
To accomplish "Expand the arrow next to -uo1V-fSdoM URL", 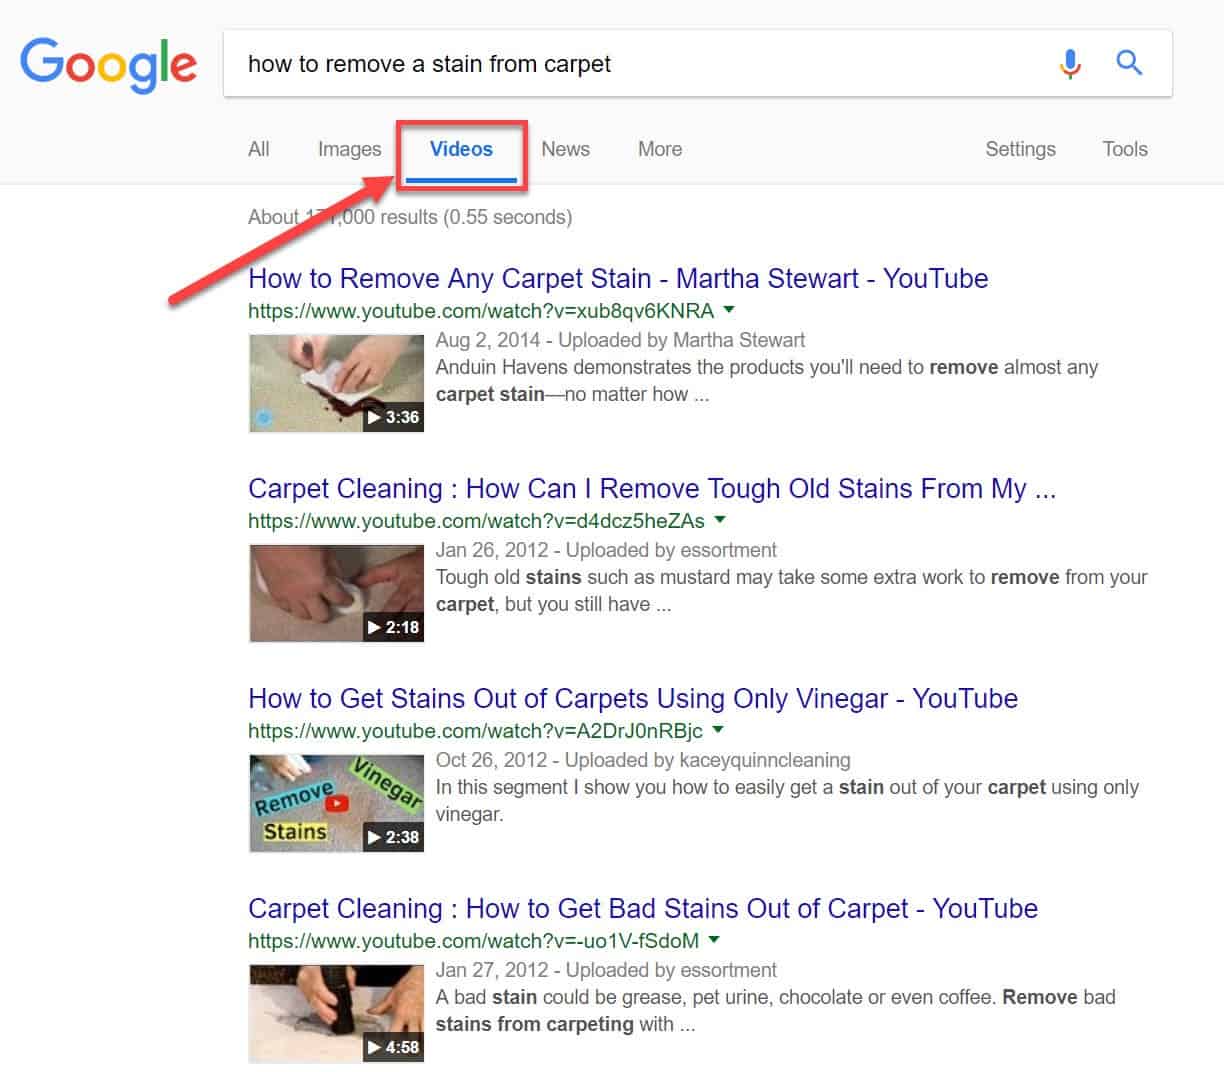I will click(x=714, y=940).
